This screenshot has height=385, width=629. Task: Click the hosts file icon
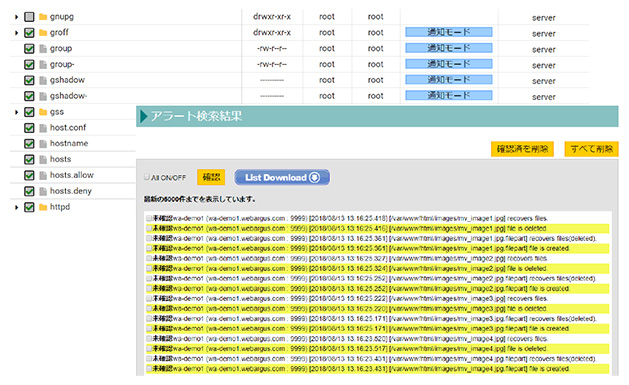point(43,160)
